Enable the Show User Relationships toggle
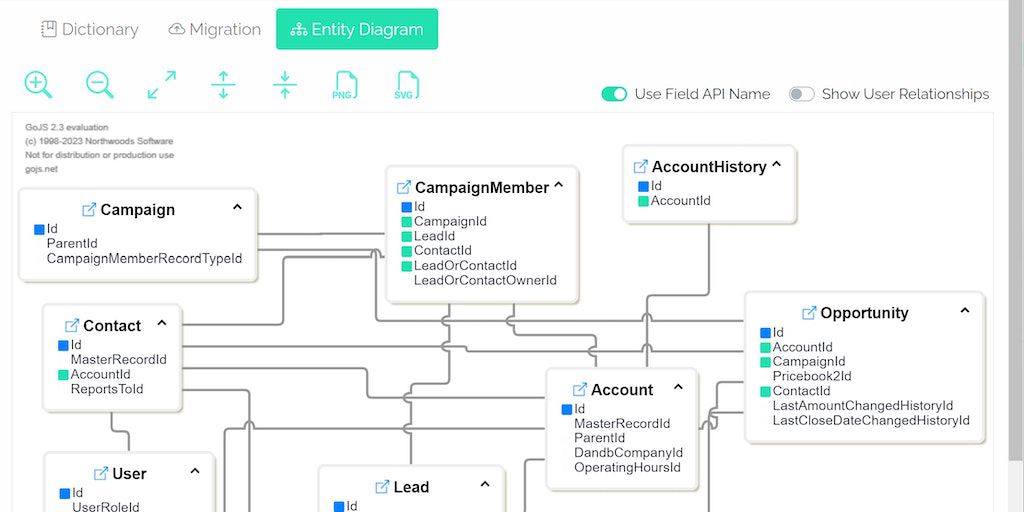1024x512 pixels. 801,94
